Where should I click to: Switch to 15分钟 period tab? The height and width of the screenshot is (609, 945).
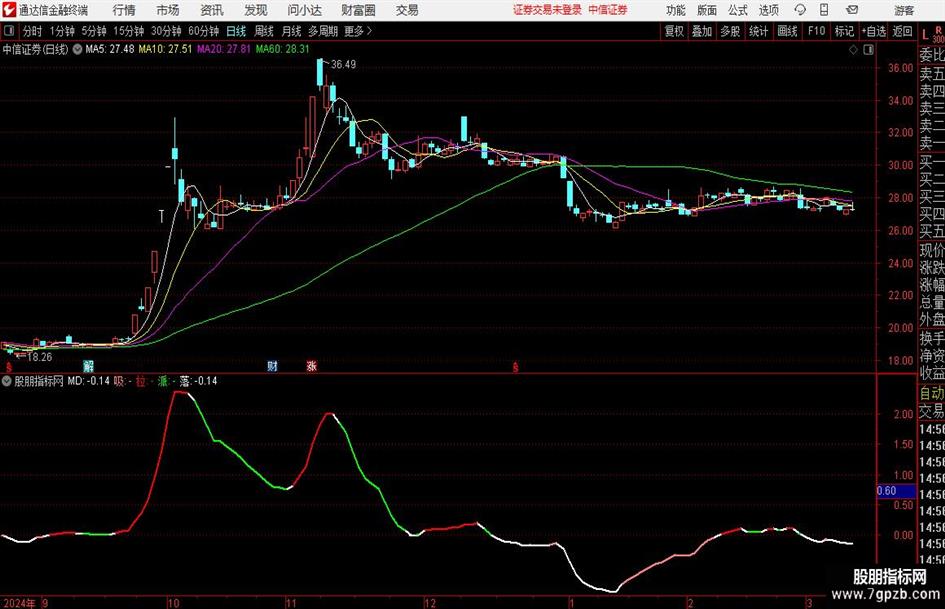[x=129, y=31]
